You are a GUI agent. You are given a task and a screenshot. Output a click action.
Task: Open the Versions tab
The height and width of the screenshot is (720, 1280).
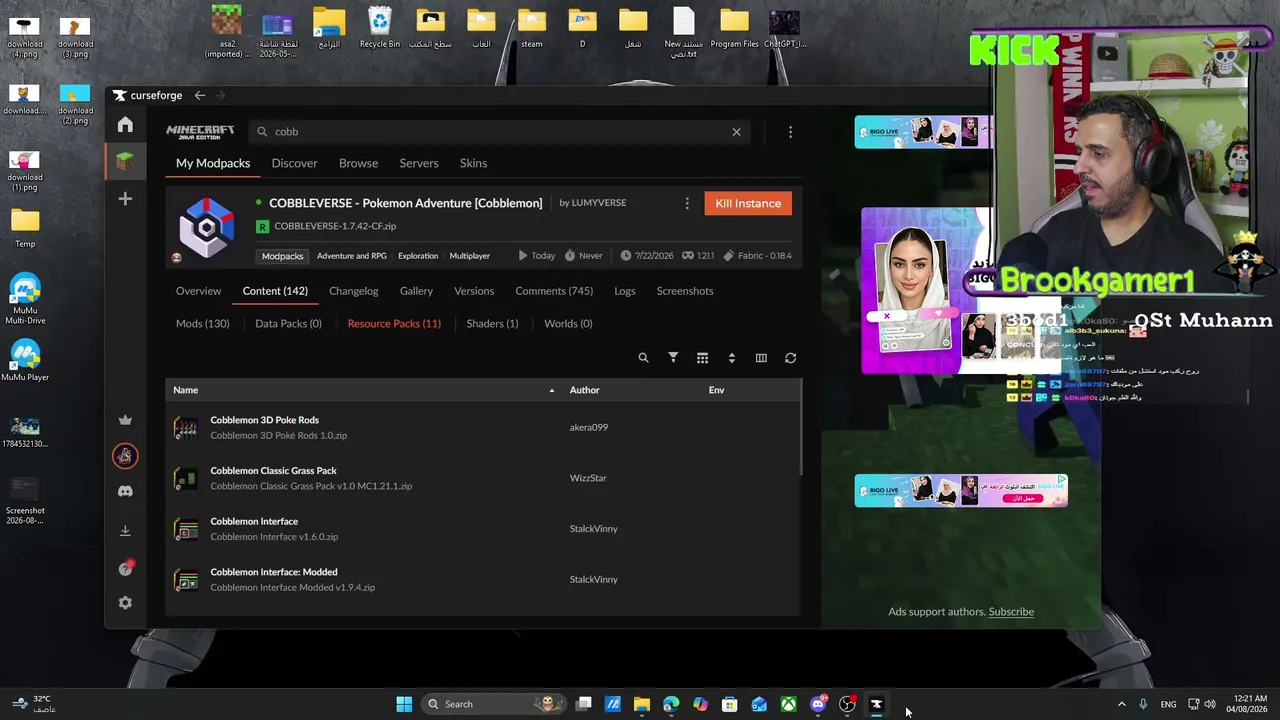tap(474, 291)
